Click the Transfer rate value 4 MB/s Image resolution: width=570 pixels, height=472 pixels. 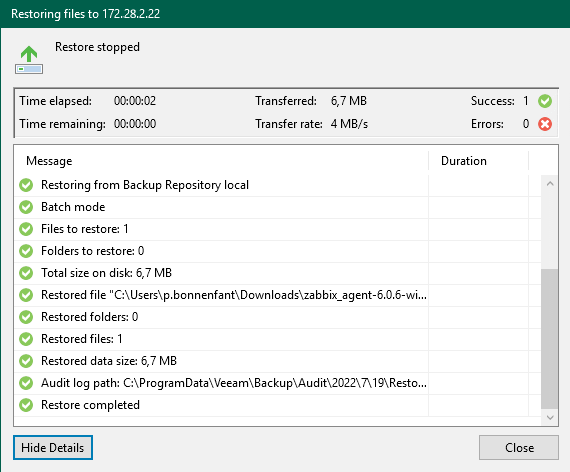(349, 124)
